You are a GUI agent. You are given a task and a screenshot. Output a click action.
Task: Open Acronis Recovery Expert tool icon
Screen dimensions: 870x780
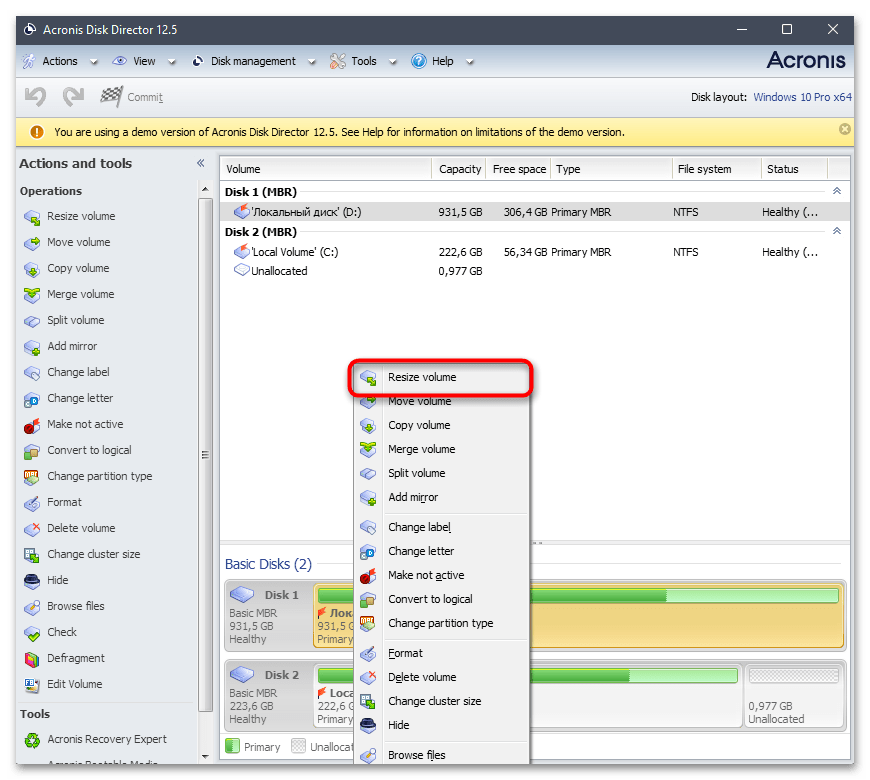click(31, 740)
